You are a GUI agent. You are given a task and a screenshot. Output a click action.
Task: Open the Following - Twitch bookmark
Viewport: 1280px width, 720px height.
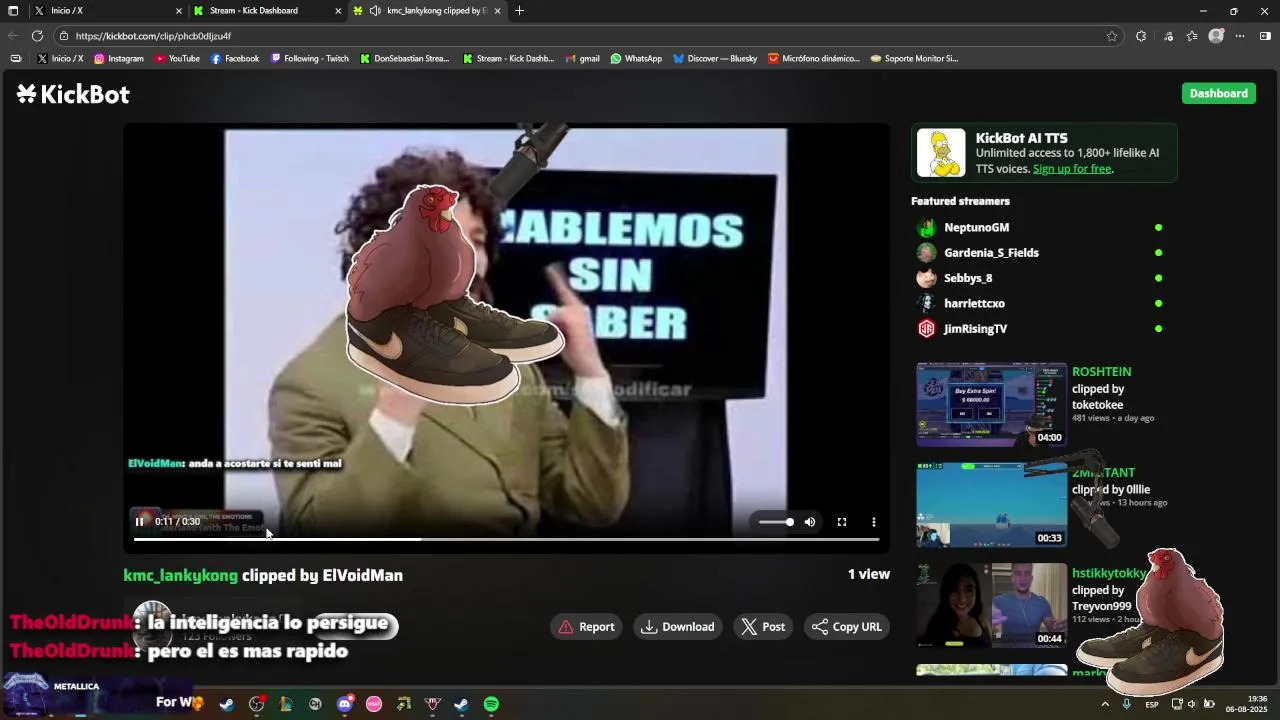click(310, 59)
